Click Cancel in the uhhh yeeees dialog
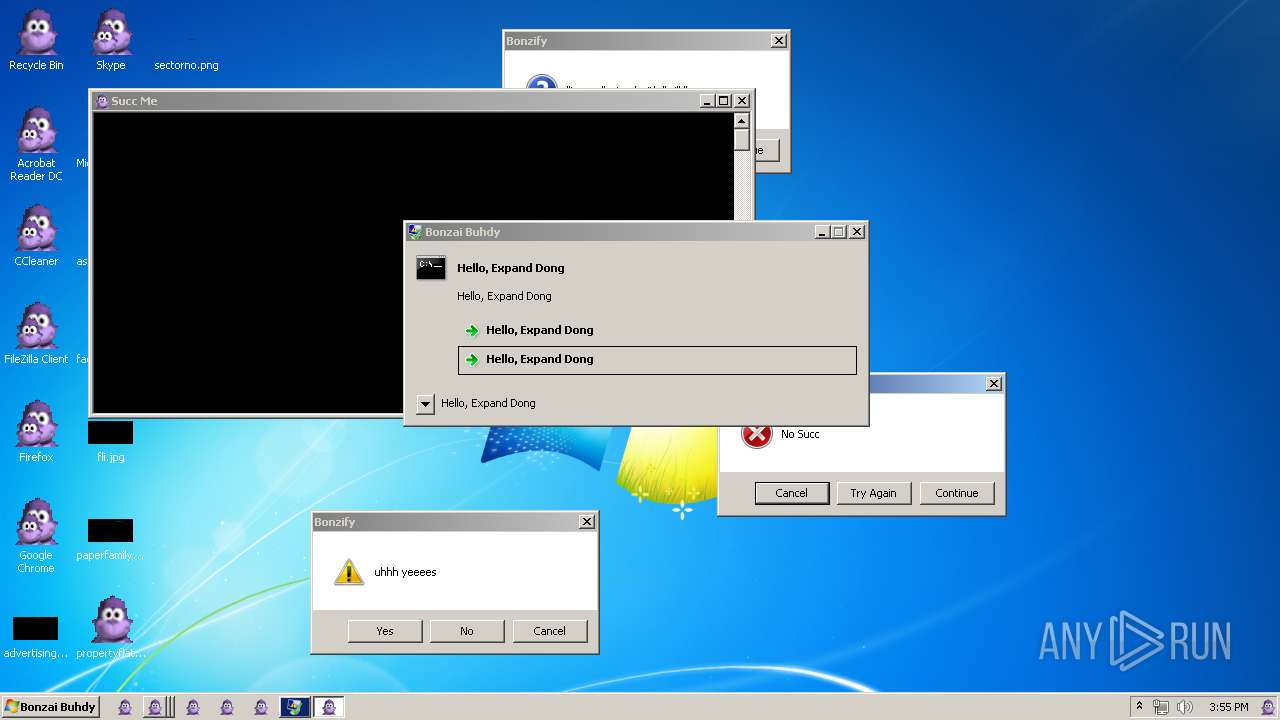 point(549,631)
